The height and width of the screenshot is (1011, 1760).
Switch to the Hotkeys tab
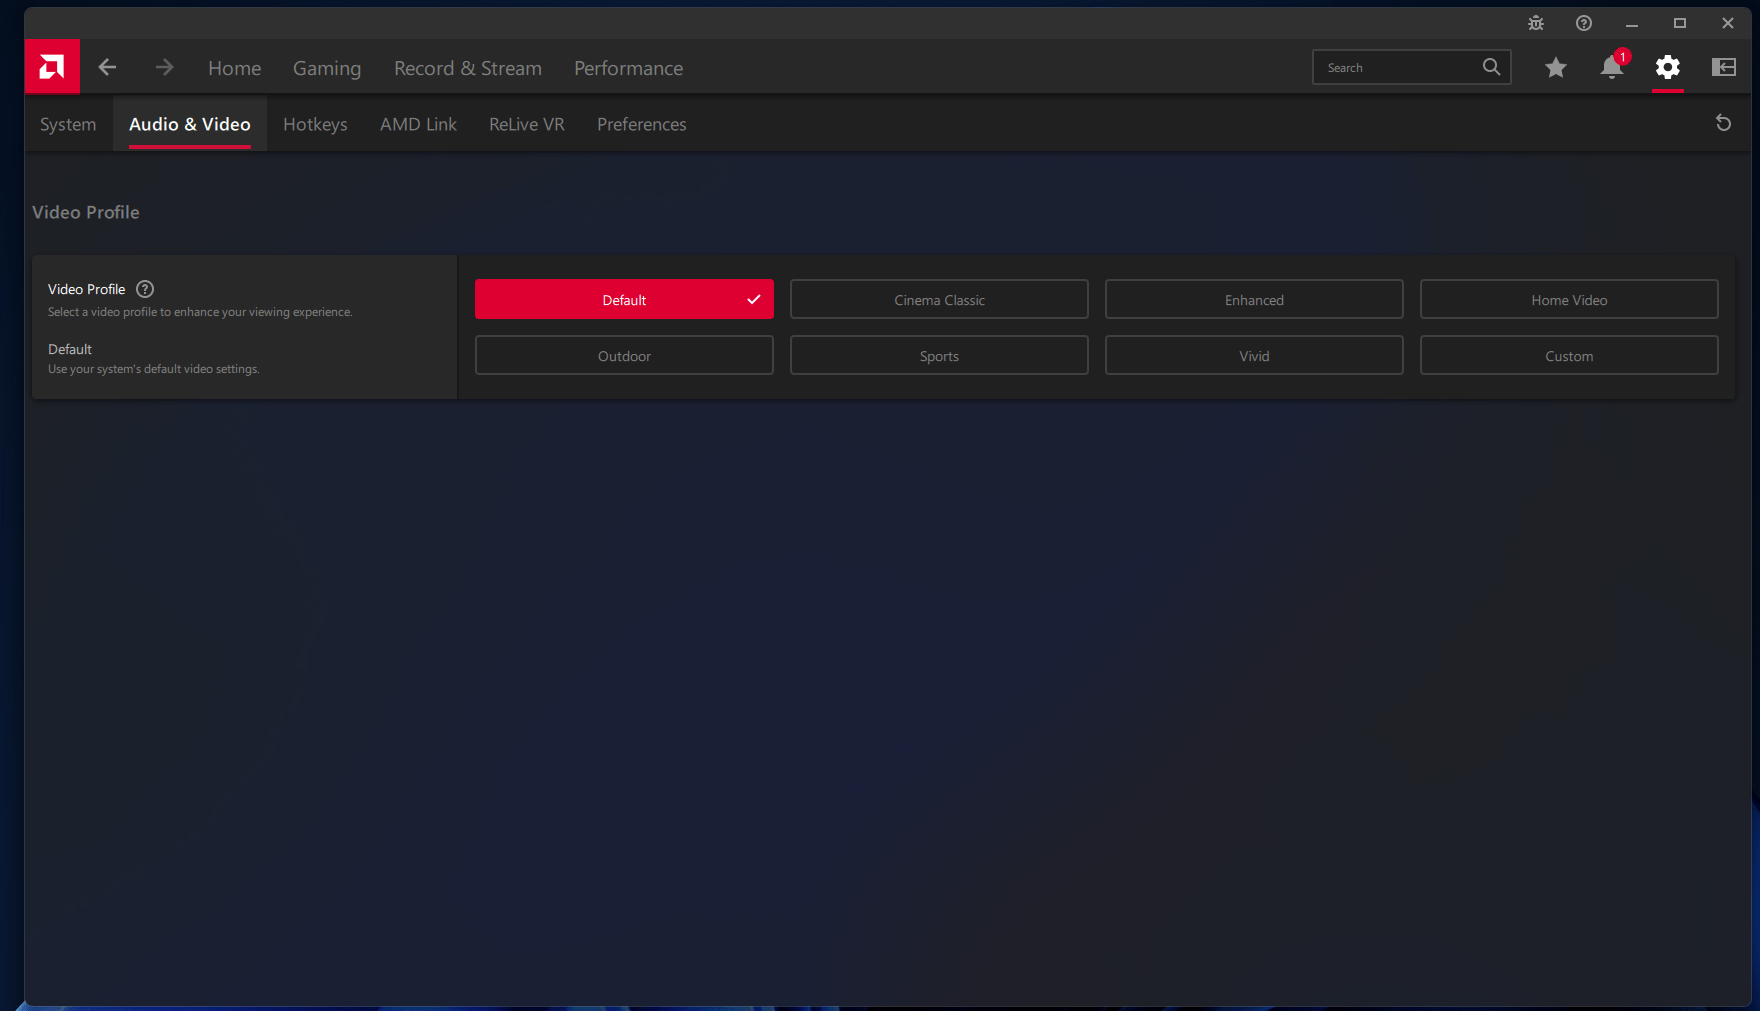click(315, 124)
